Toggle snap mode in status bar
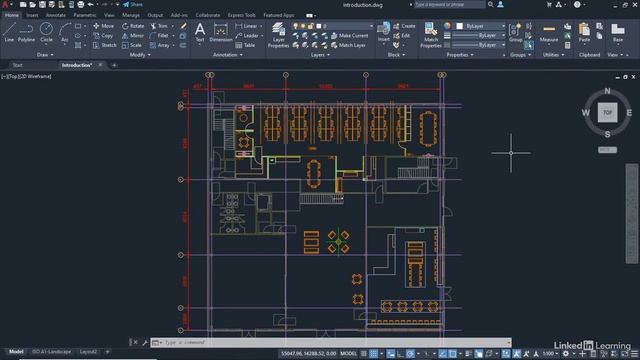The width and height of the screenshot is (640, 360). coord(373,354)
